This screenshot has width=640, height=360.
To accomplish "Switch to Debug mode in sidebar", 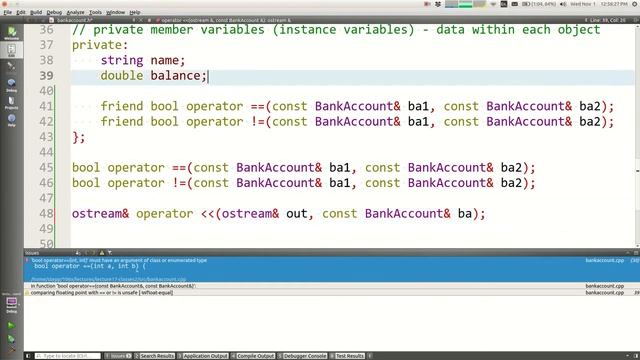I will point(11,85).
